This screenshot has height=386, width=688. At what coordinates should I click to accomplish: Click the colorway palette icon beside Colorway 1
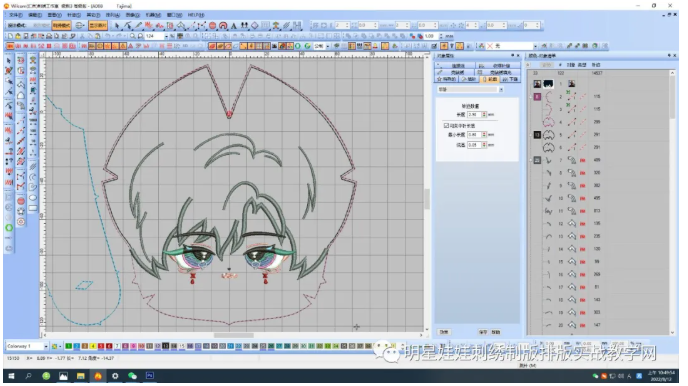click(54, 347)
